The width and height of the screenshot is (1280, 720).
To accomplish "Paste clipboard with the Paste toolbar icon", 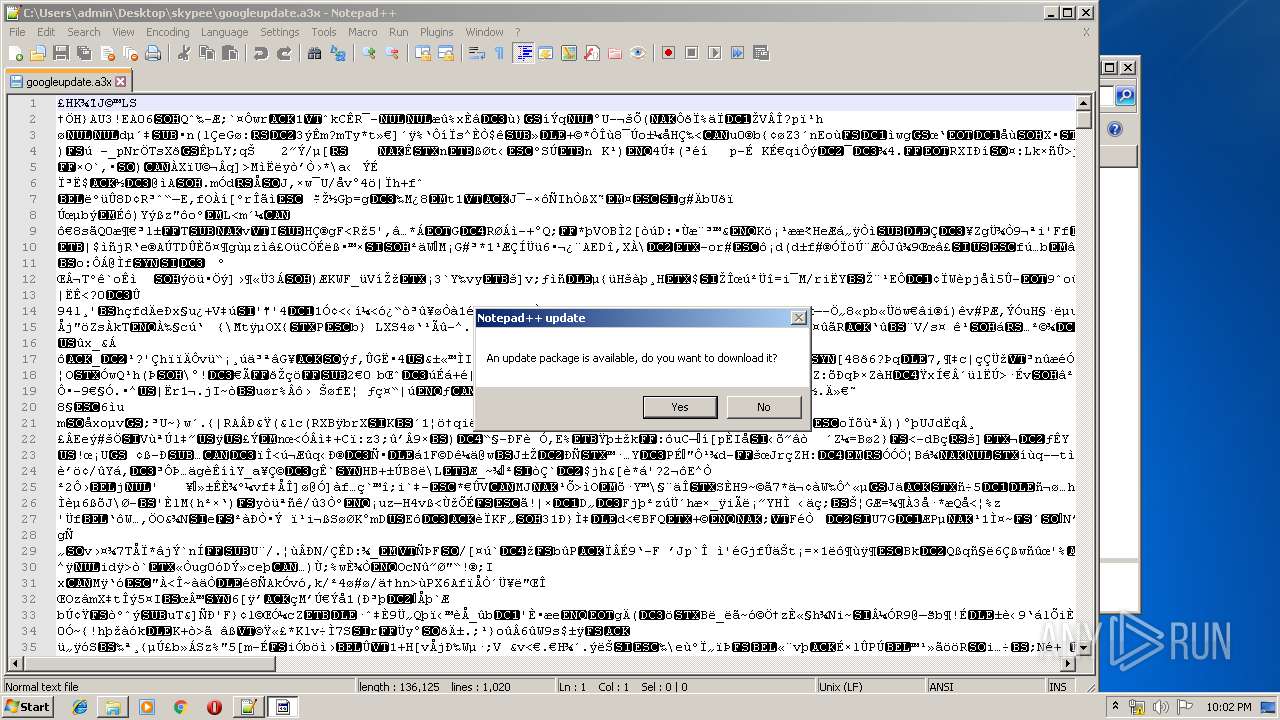I will tap(230, 53).
